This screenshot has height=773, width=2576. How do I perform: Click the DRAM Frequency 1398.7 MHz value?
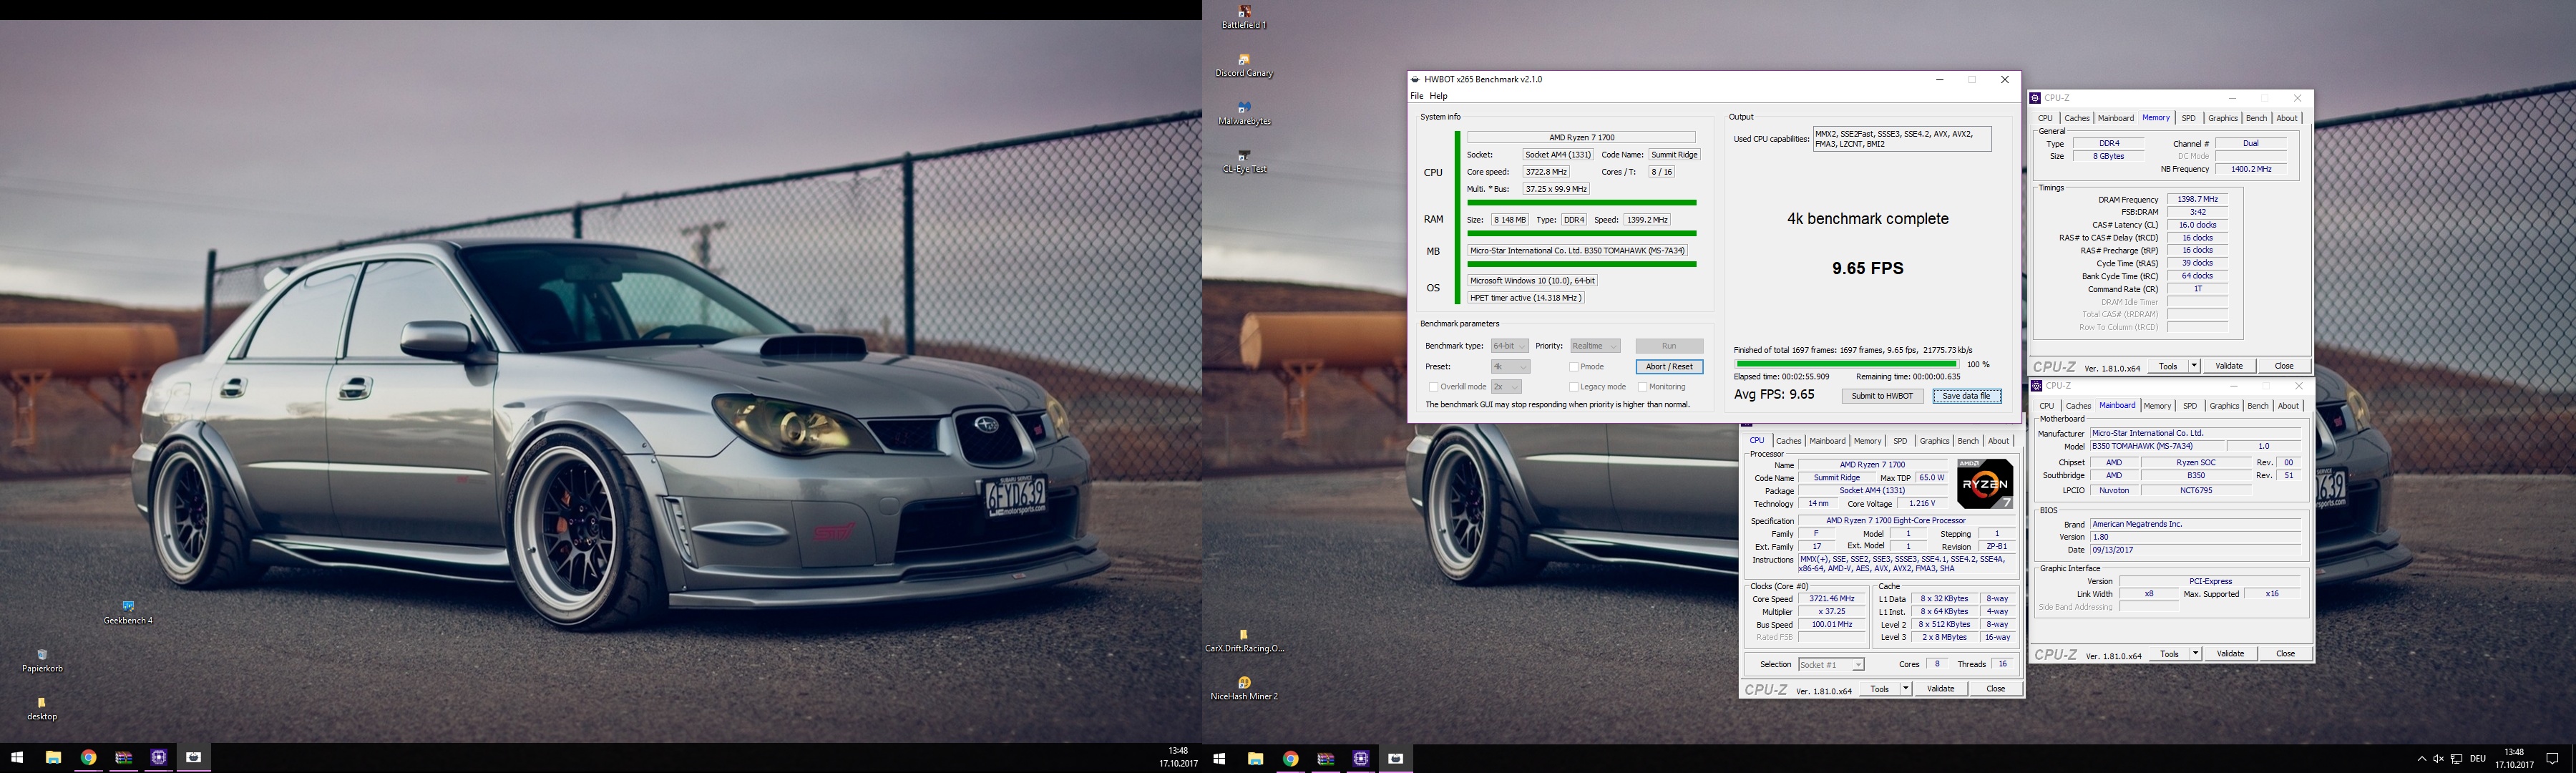click(x=2197, y=200)
